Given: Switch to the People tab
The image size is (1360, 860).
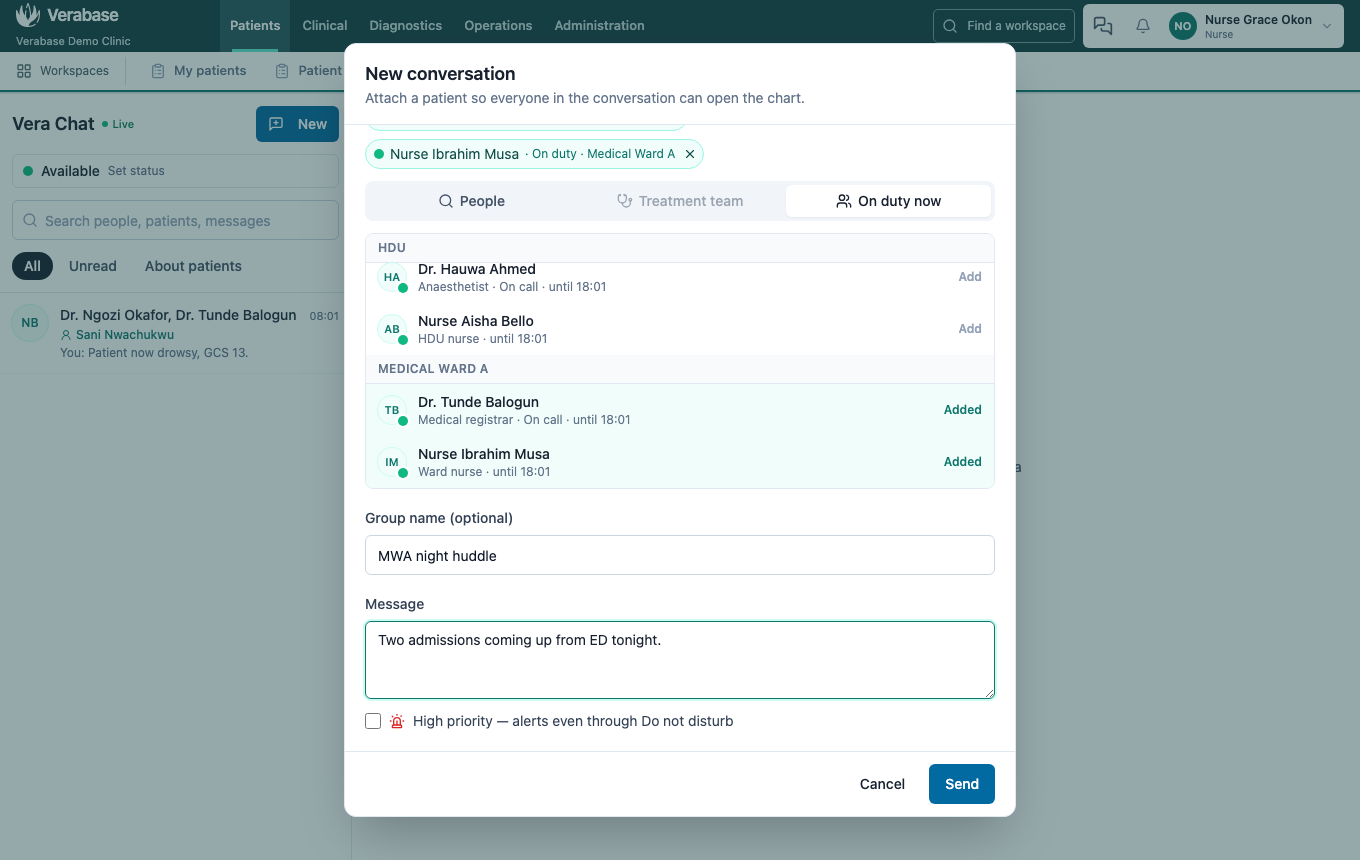Looking at the screenshot, I should coord(472,201).
